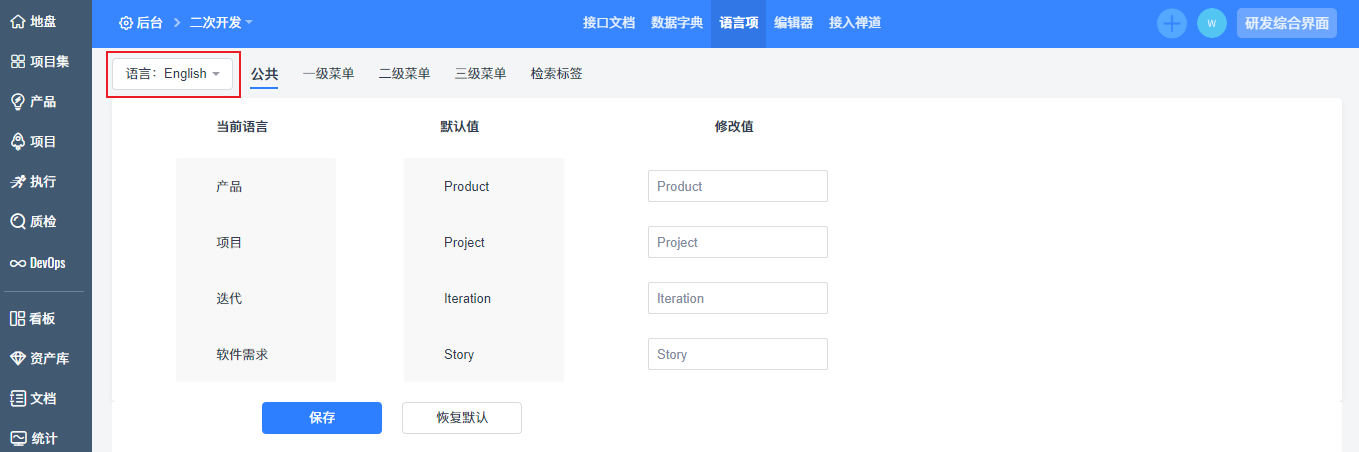The height and width of the screenshot is (452, 1359).
Task: Switch to the 一级菜单 tab
Action: (328, 74)
